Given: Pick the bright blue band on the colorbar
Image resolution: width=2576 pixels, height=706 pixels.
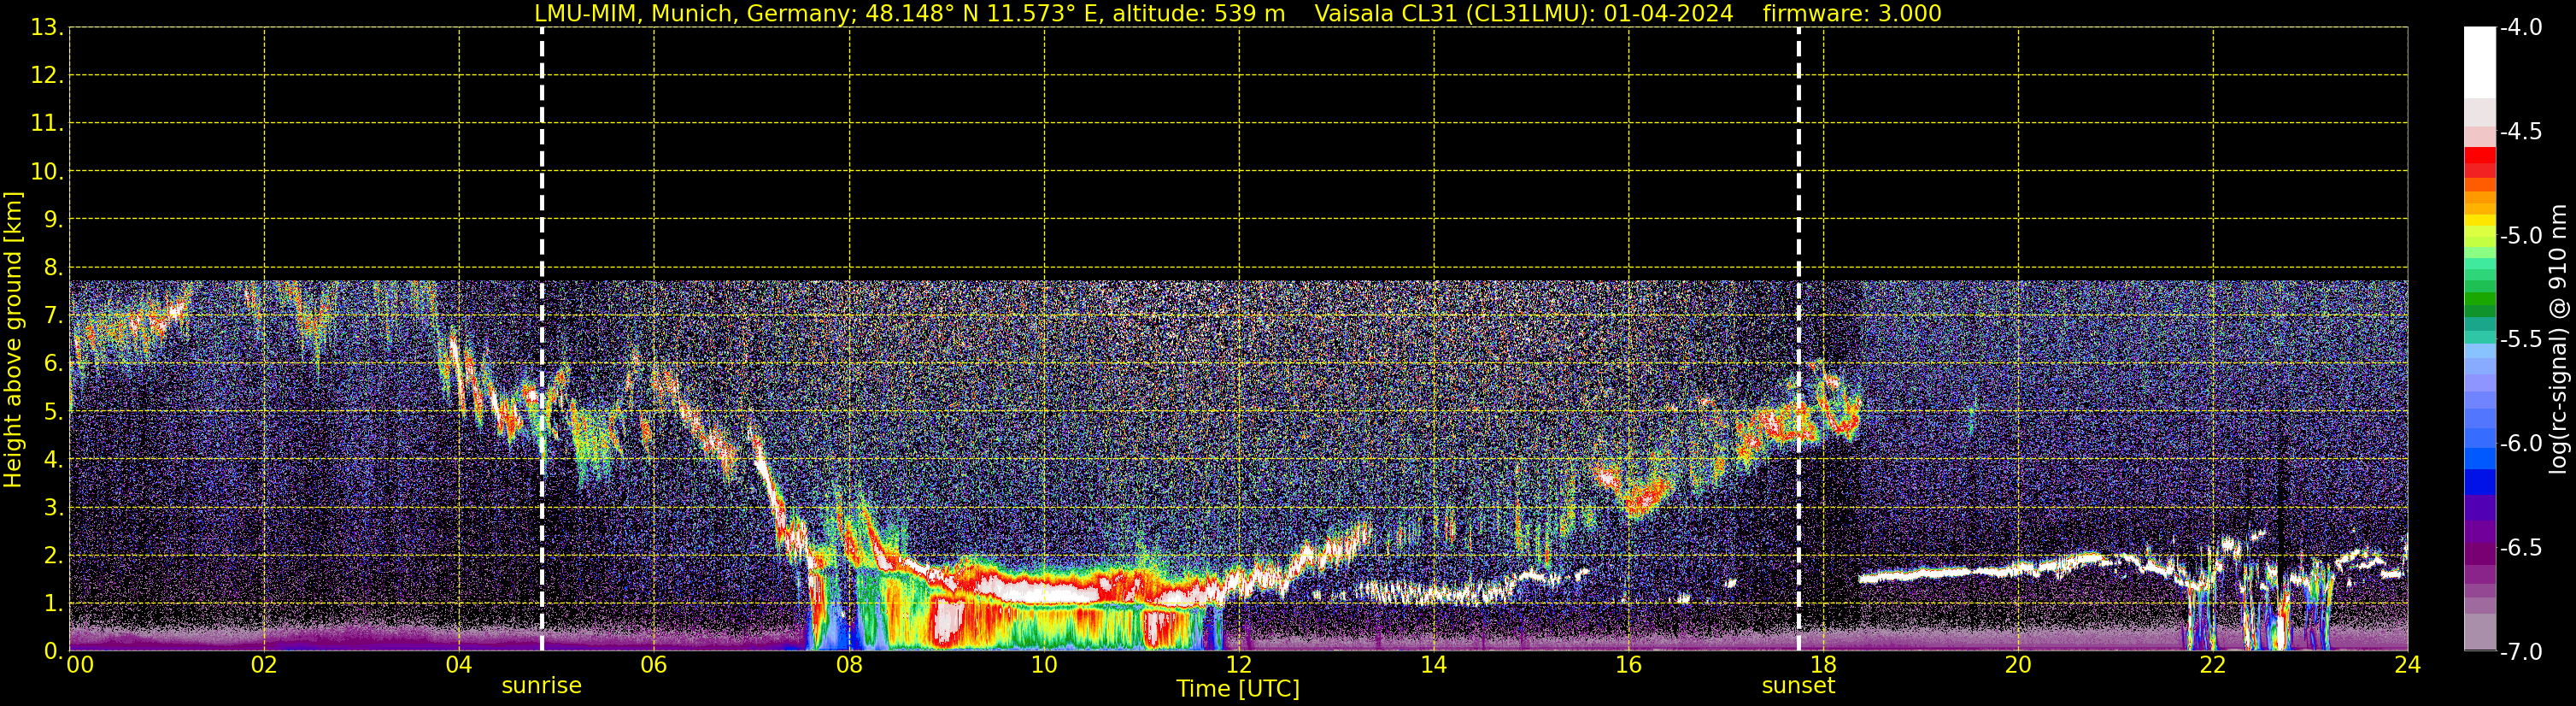Looking at the screenshot, I should [x=2479, y=459].
